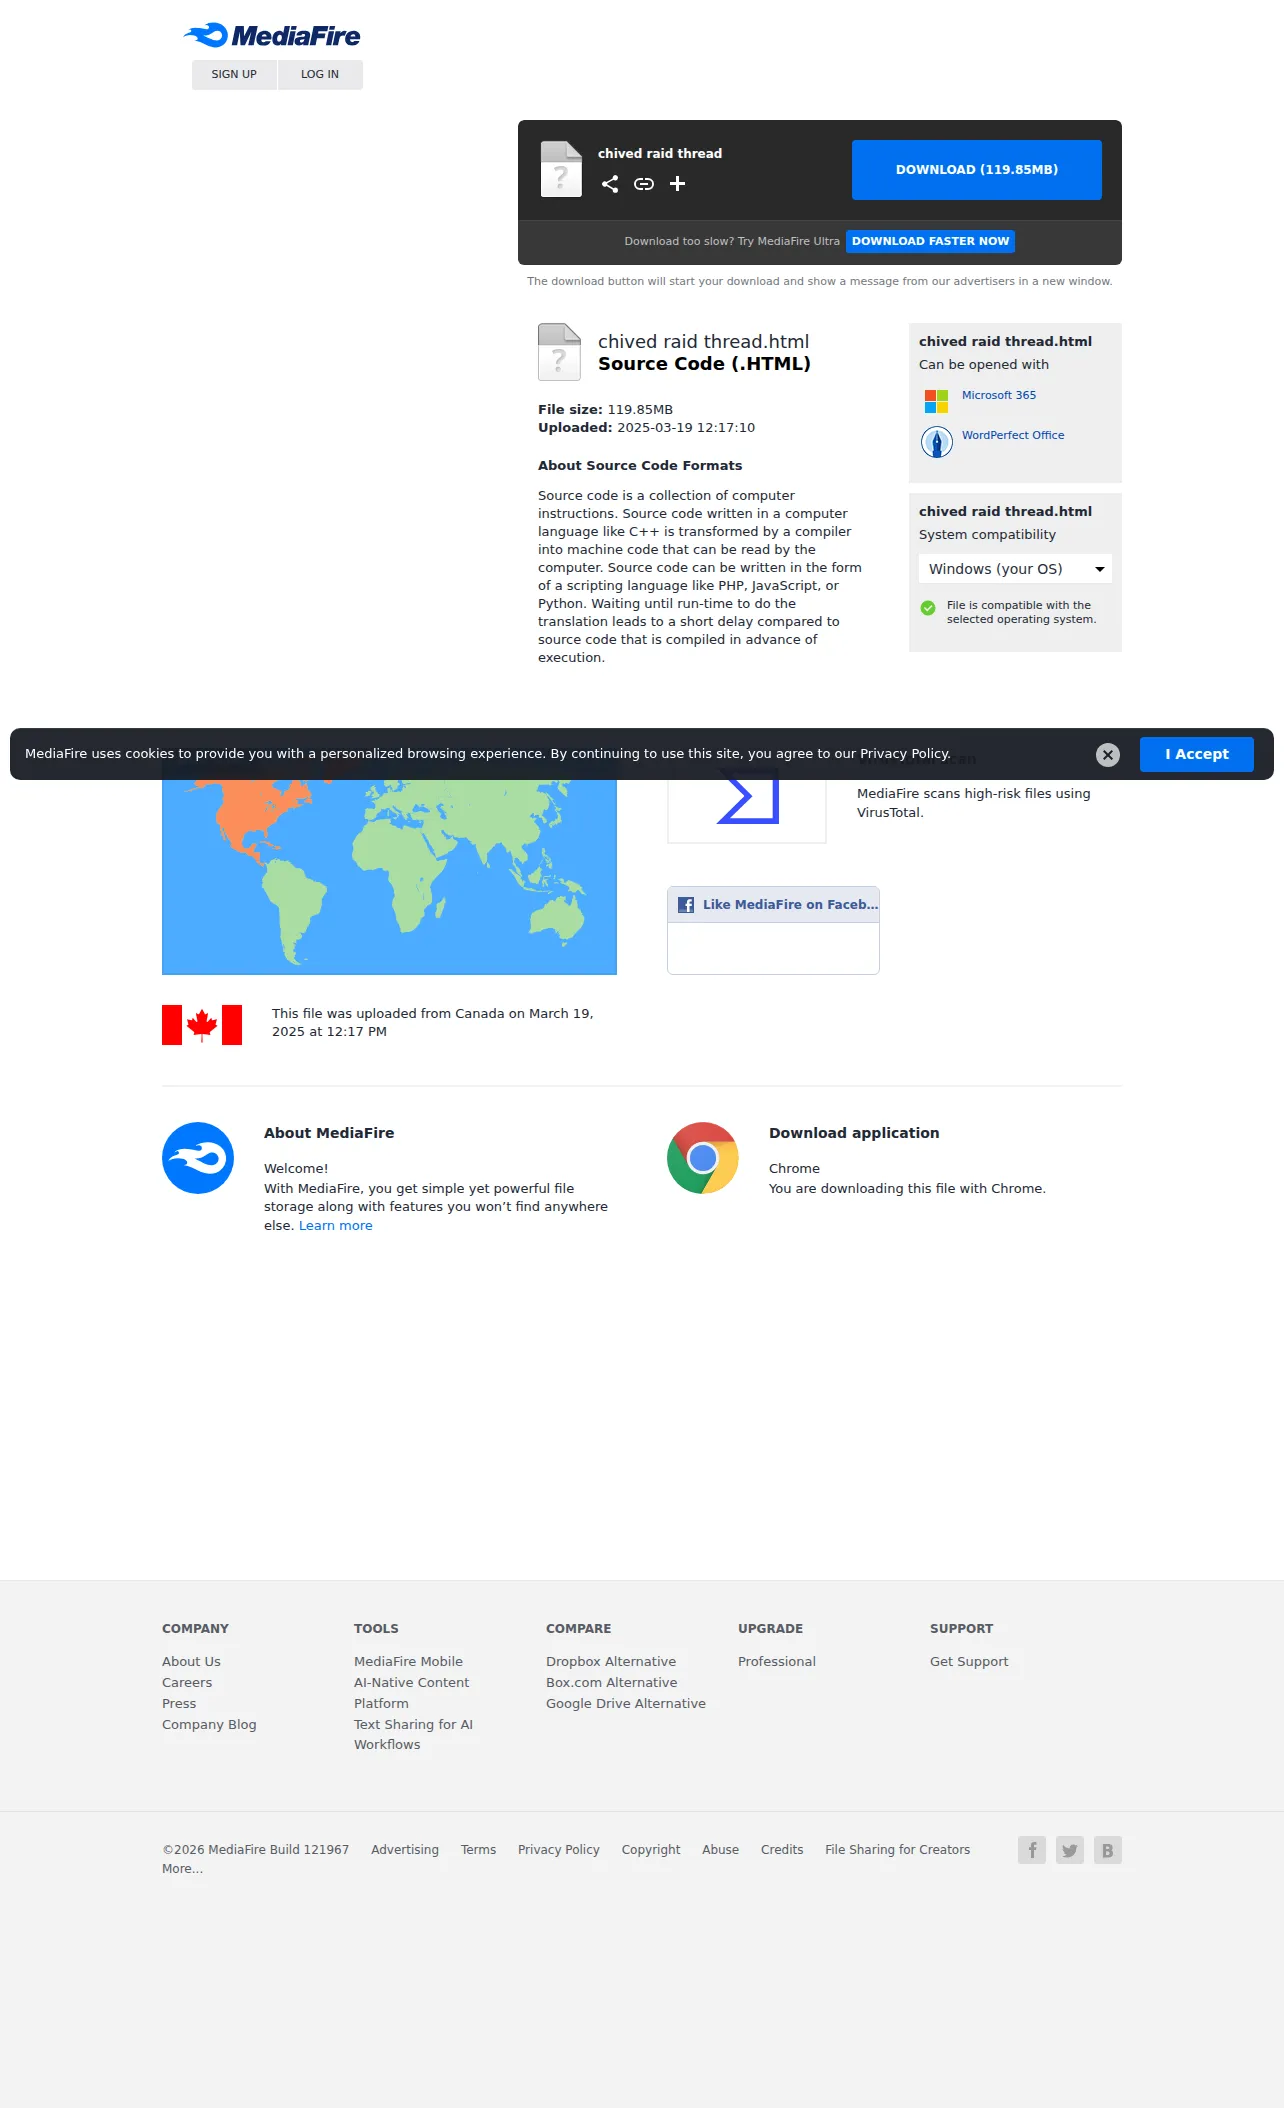Click Credits in the bottom bar
1284x2108 pixels.
pos(782,1850)
